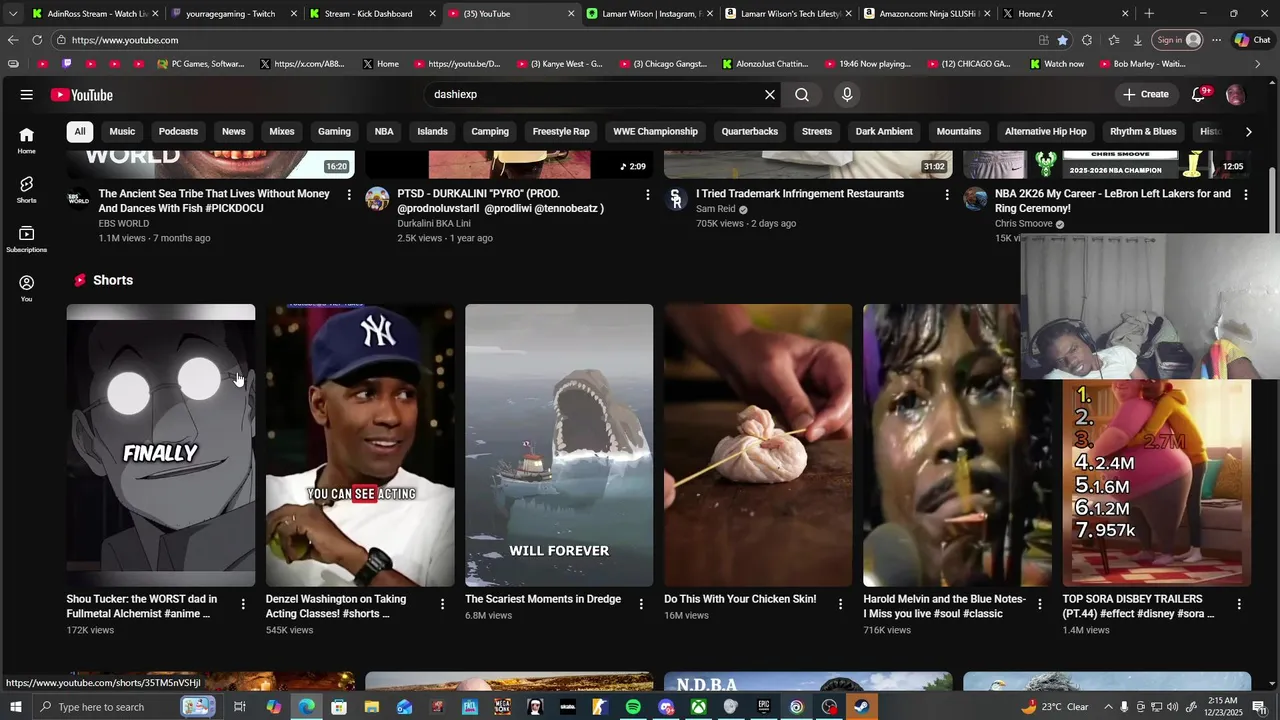Open Denzel Washington on Taking Acting Classes title
The image size is (1280, 720).
(x=336, y=606)
